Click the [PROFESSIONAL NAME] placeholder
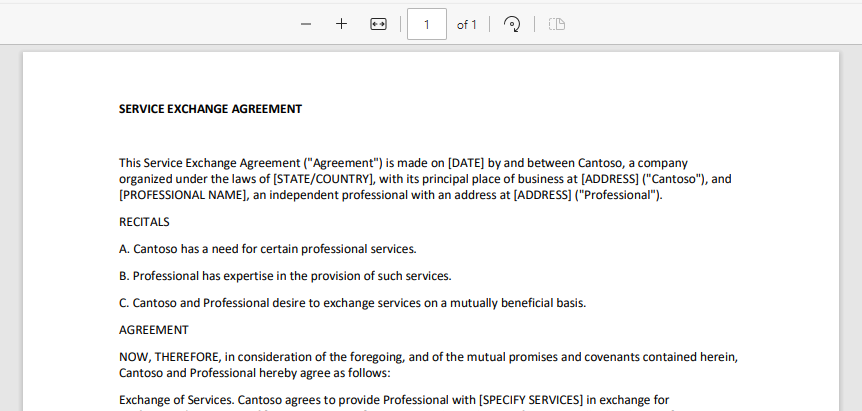The image size is (862, 411). coord(182,195)
